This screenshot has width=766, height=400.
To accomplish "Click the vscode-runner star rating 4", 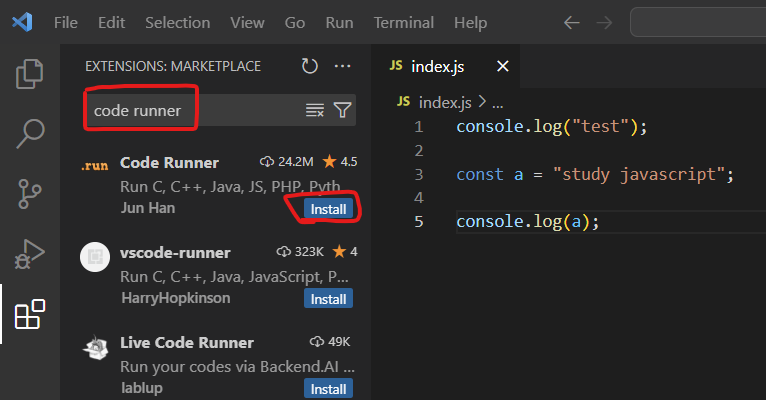I will pos(345,252).
